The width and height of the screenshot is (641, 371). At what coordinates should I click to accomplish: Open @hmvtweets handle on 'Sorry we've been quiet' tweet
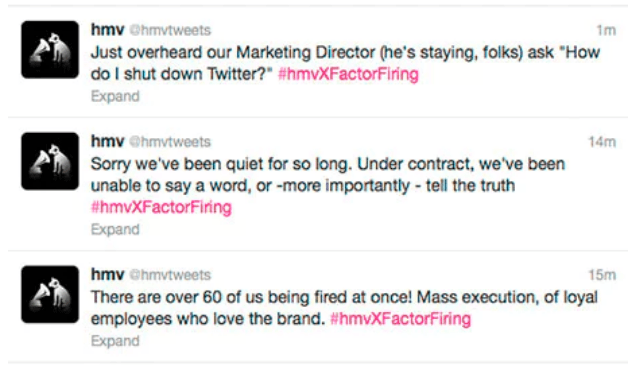click(x=170, y=142)
